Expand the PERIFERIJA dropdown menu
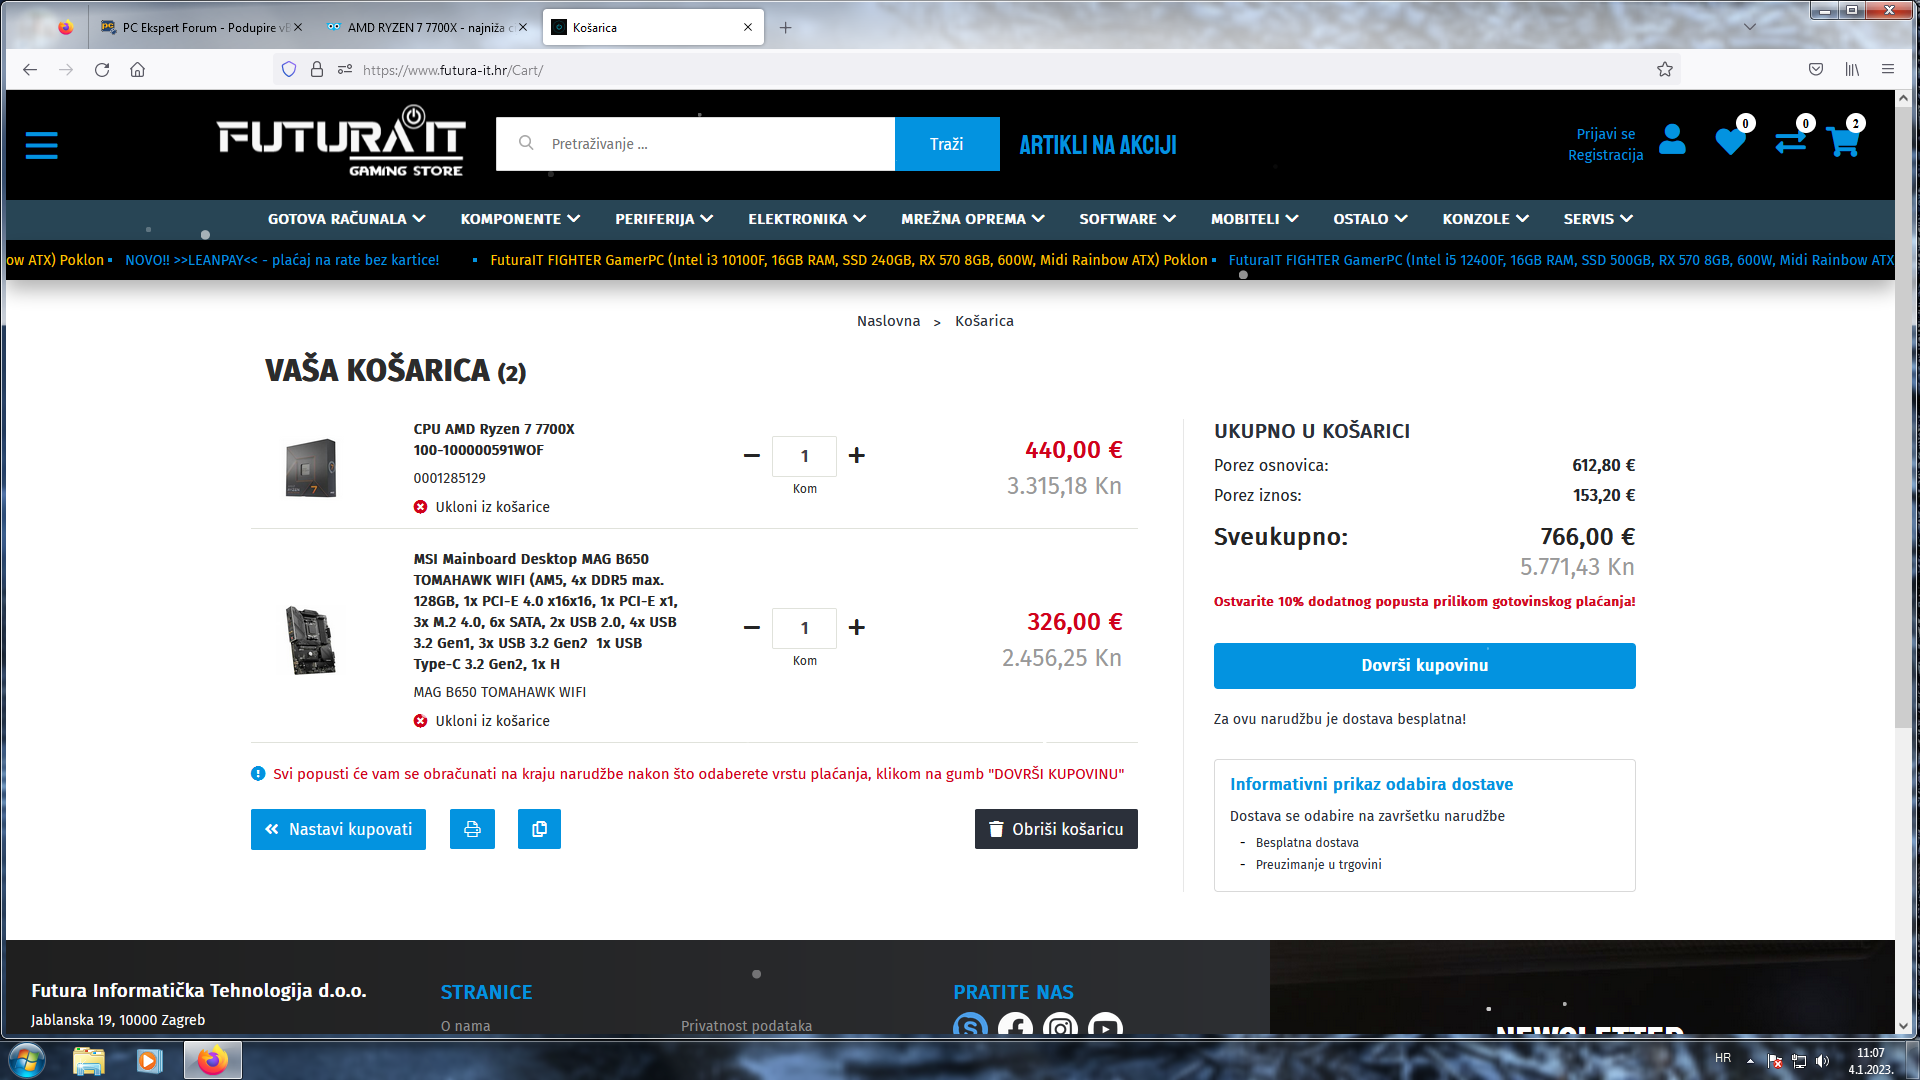Image resolution: width=1920 pixels, height=1080 pixels. click(x=664, y=218)
